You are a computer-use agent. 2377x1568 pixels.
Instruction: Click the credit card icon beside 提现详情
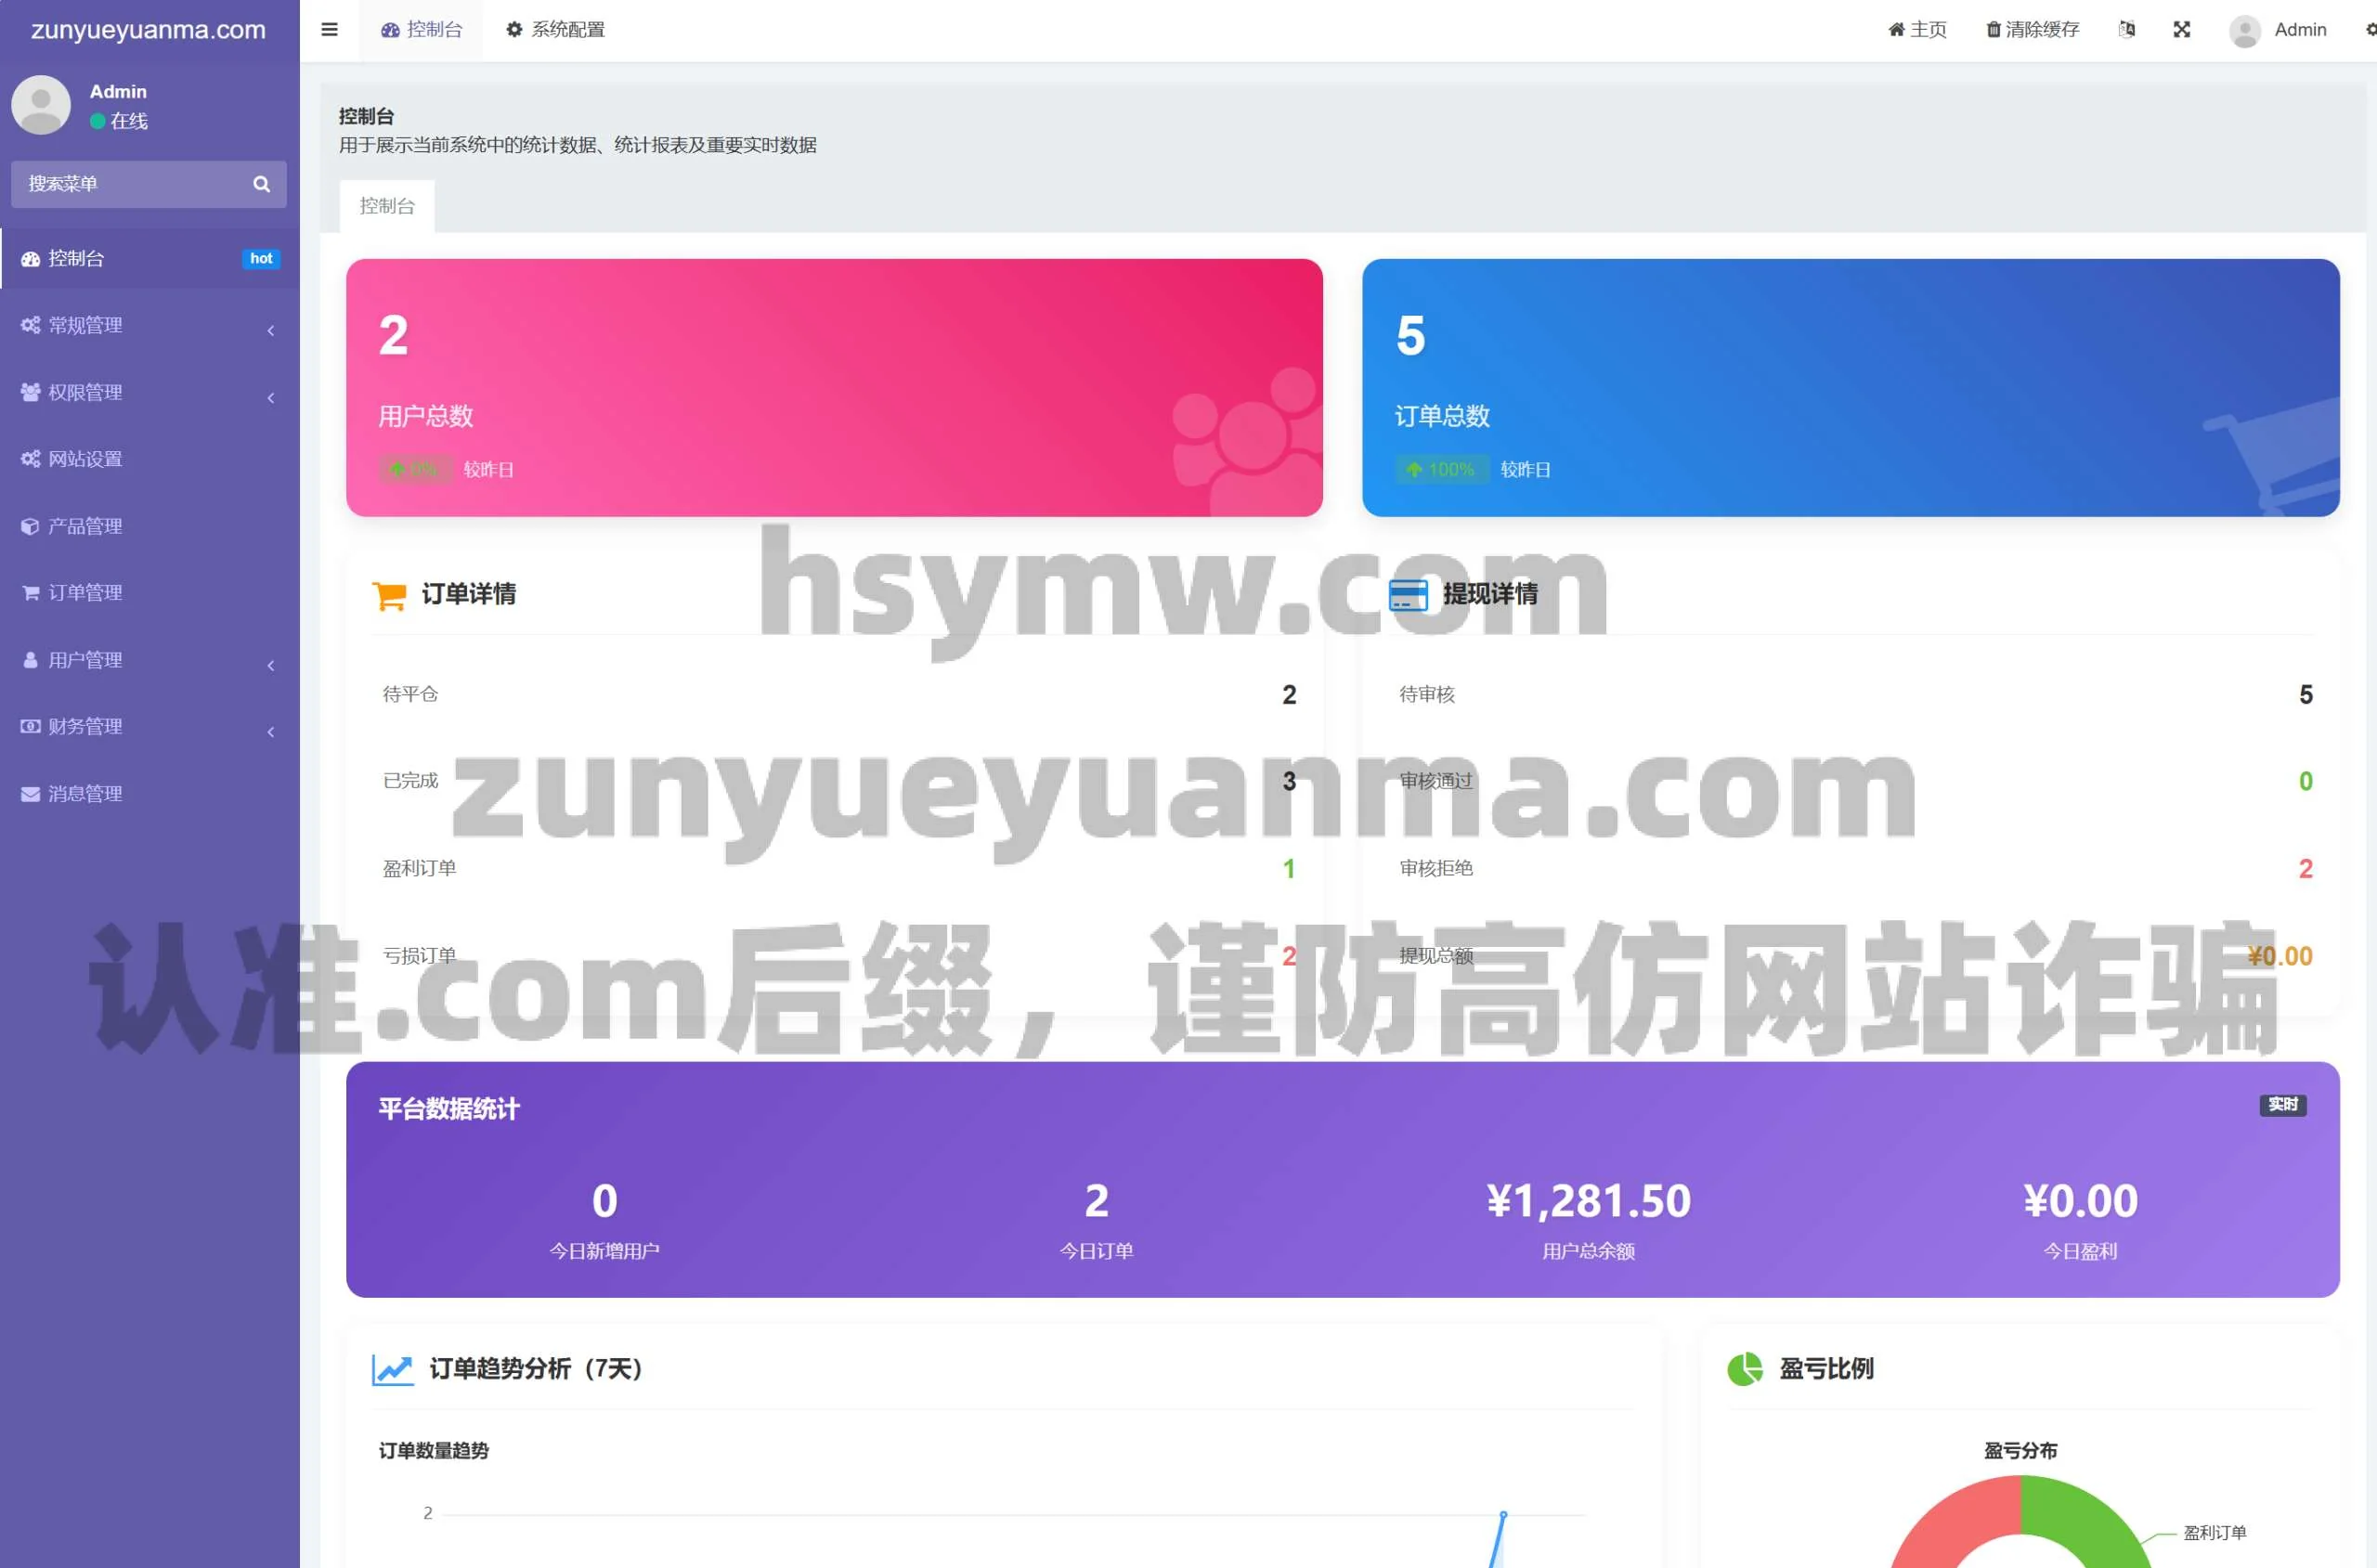point(1408,595)
